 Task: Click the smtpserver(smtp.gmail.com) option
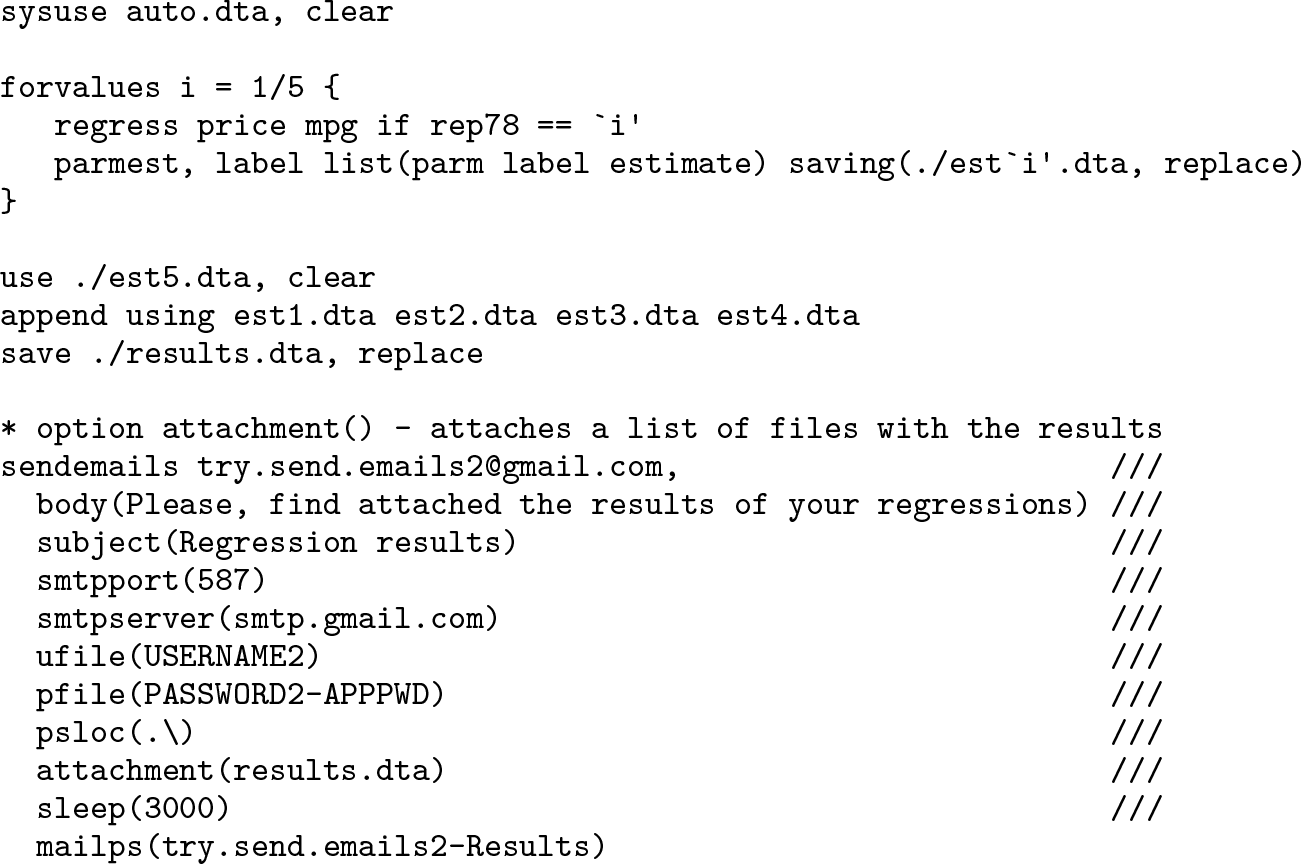coord(267,620)
